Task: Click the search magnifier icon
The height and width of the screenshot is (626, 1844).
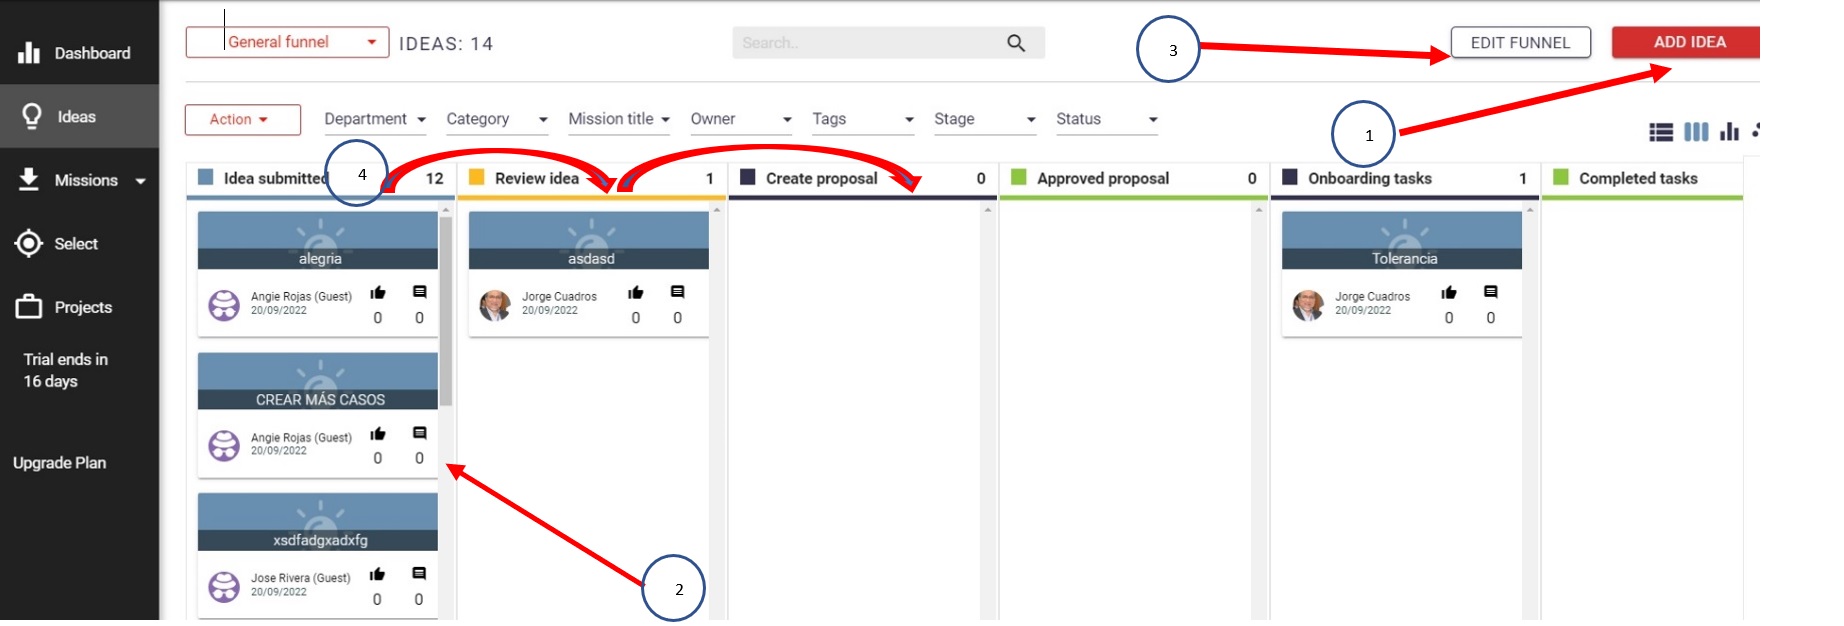Action: [1016, 43]
